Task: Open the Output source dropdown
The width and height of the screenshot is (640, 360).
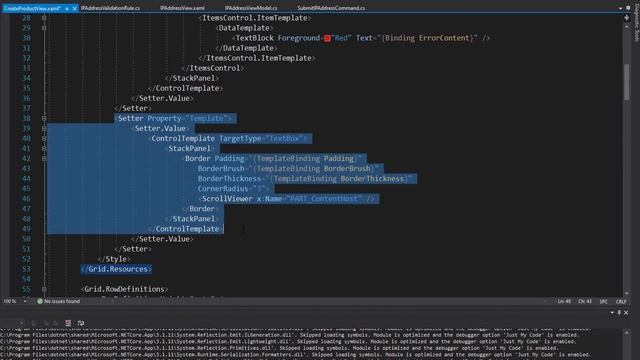Action: coord(21,323)
